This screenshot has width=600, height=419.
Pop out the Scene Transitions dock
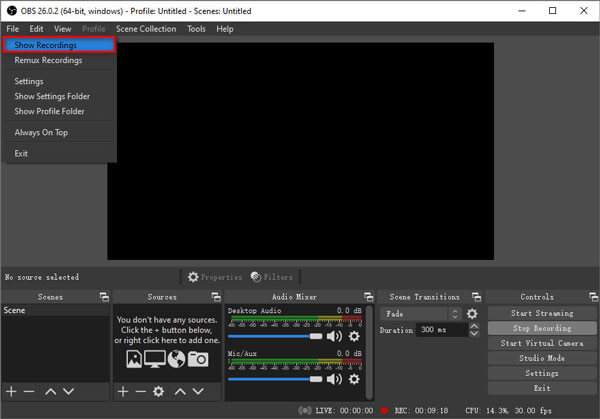coord(476,297)
